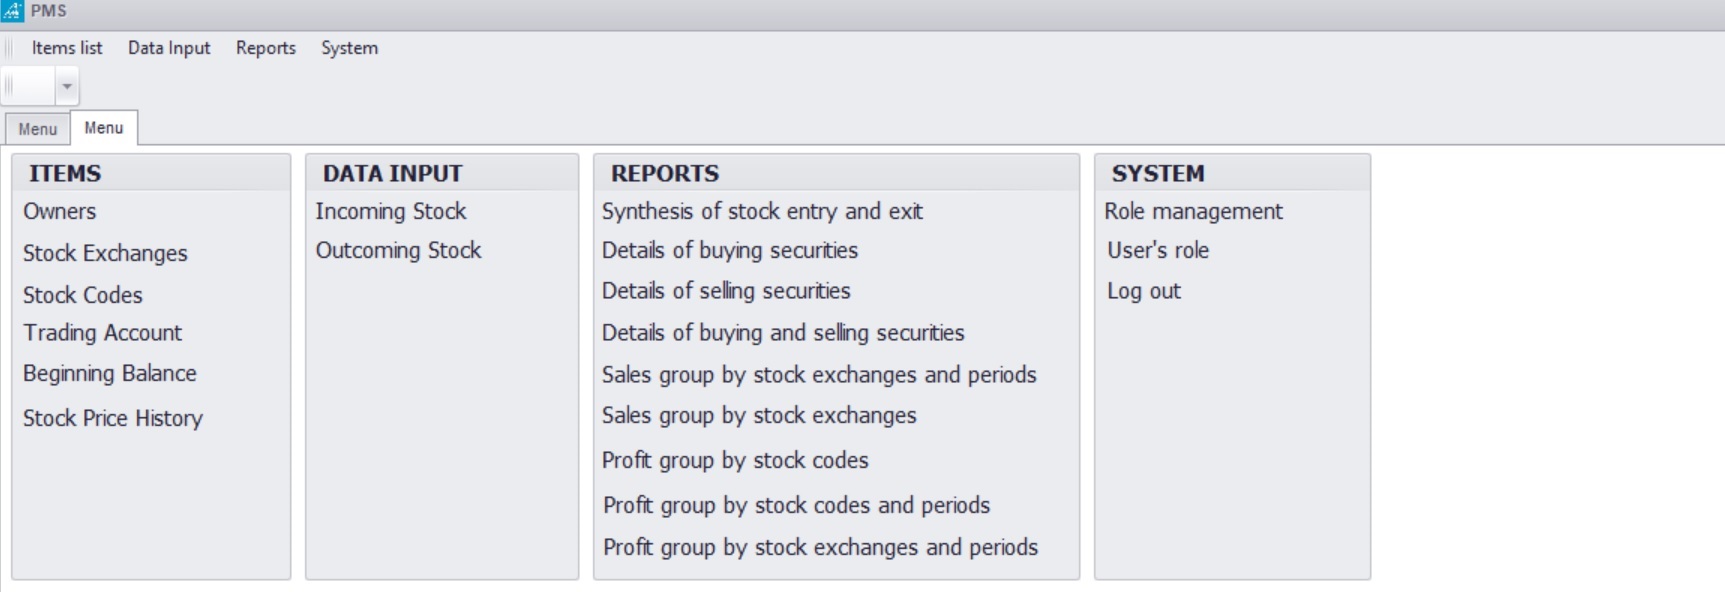Viewport: 1725px width, 592px height.
Task: Open Profit group by stock codes report
Action: tap(735, 460)
